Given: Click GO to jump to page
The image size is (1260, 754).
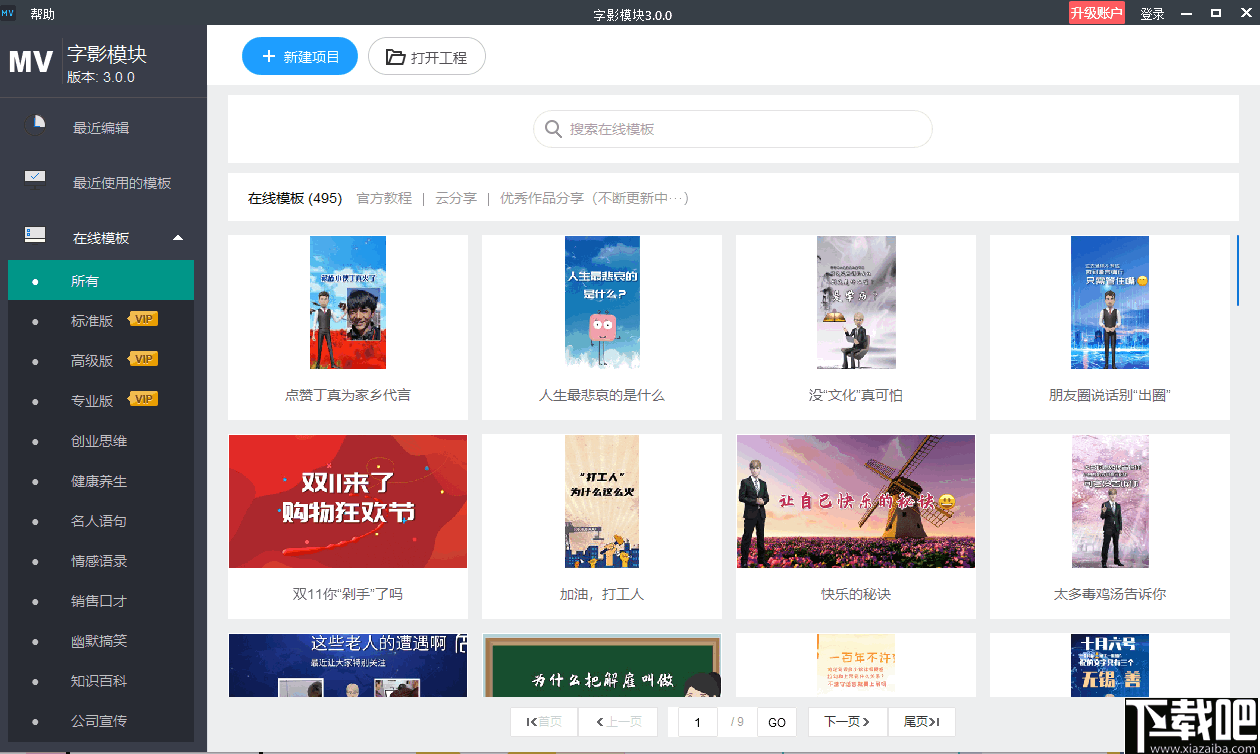Looking at the screenshot, I should (777, 721).
